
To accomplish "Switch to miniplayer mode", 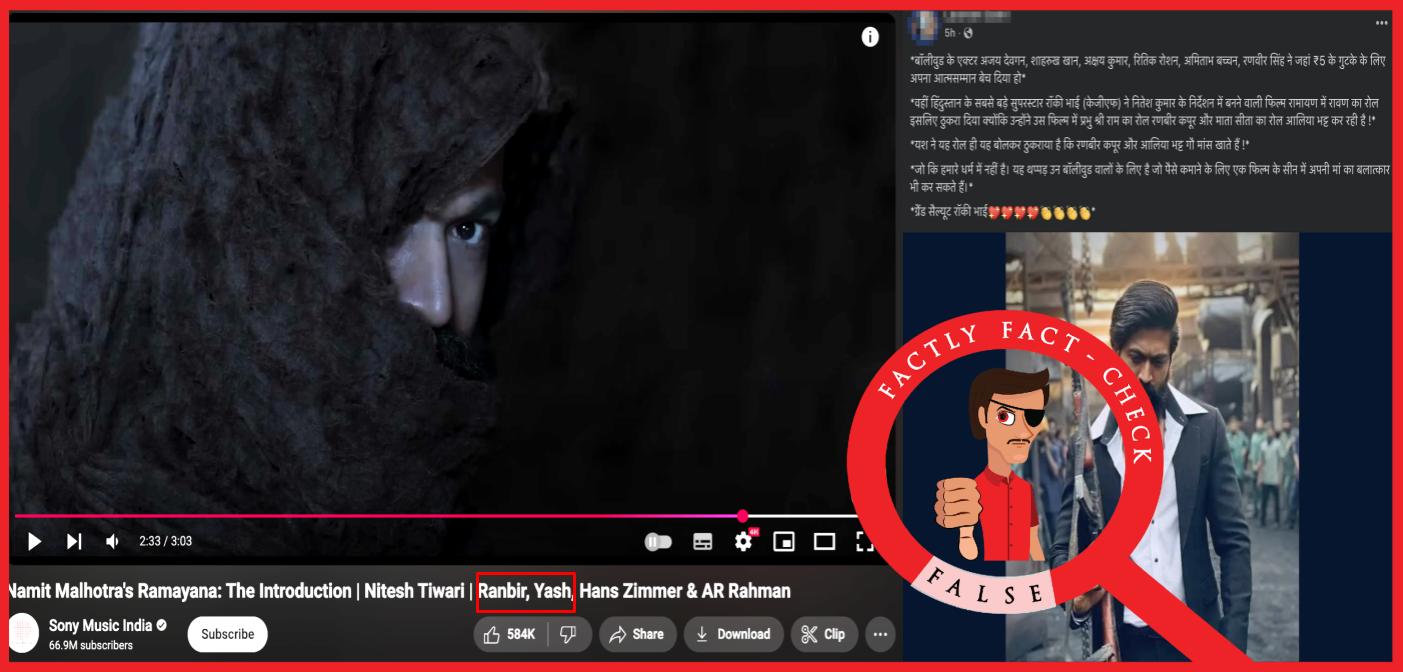I will [784, 541].
